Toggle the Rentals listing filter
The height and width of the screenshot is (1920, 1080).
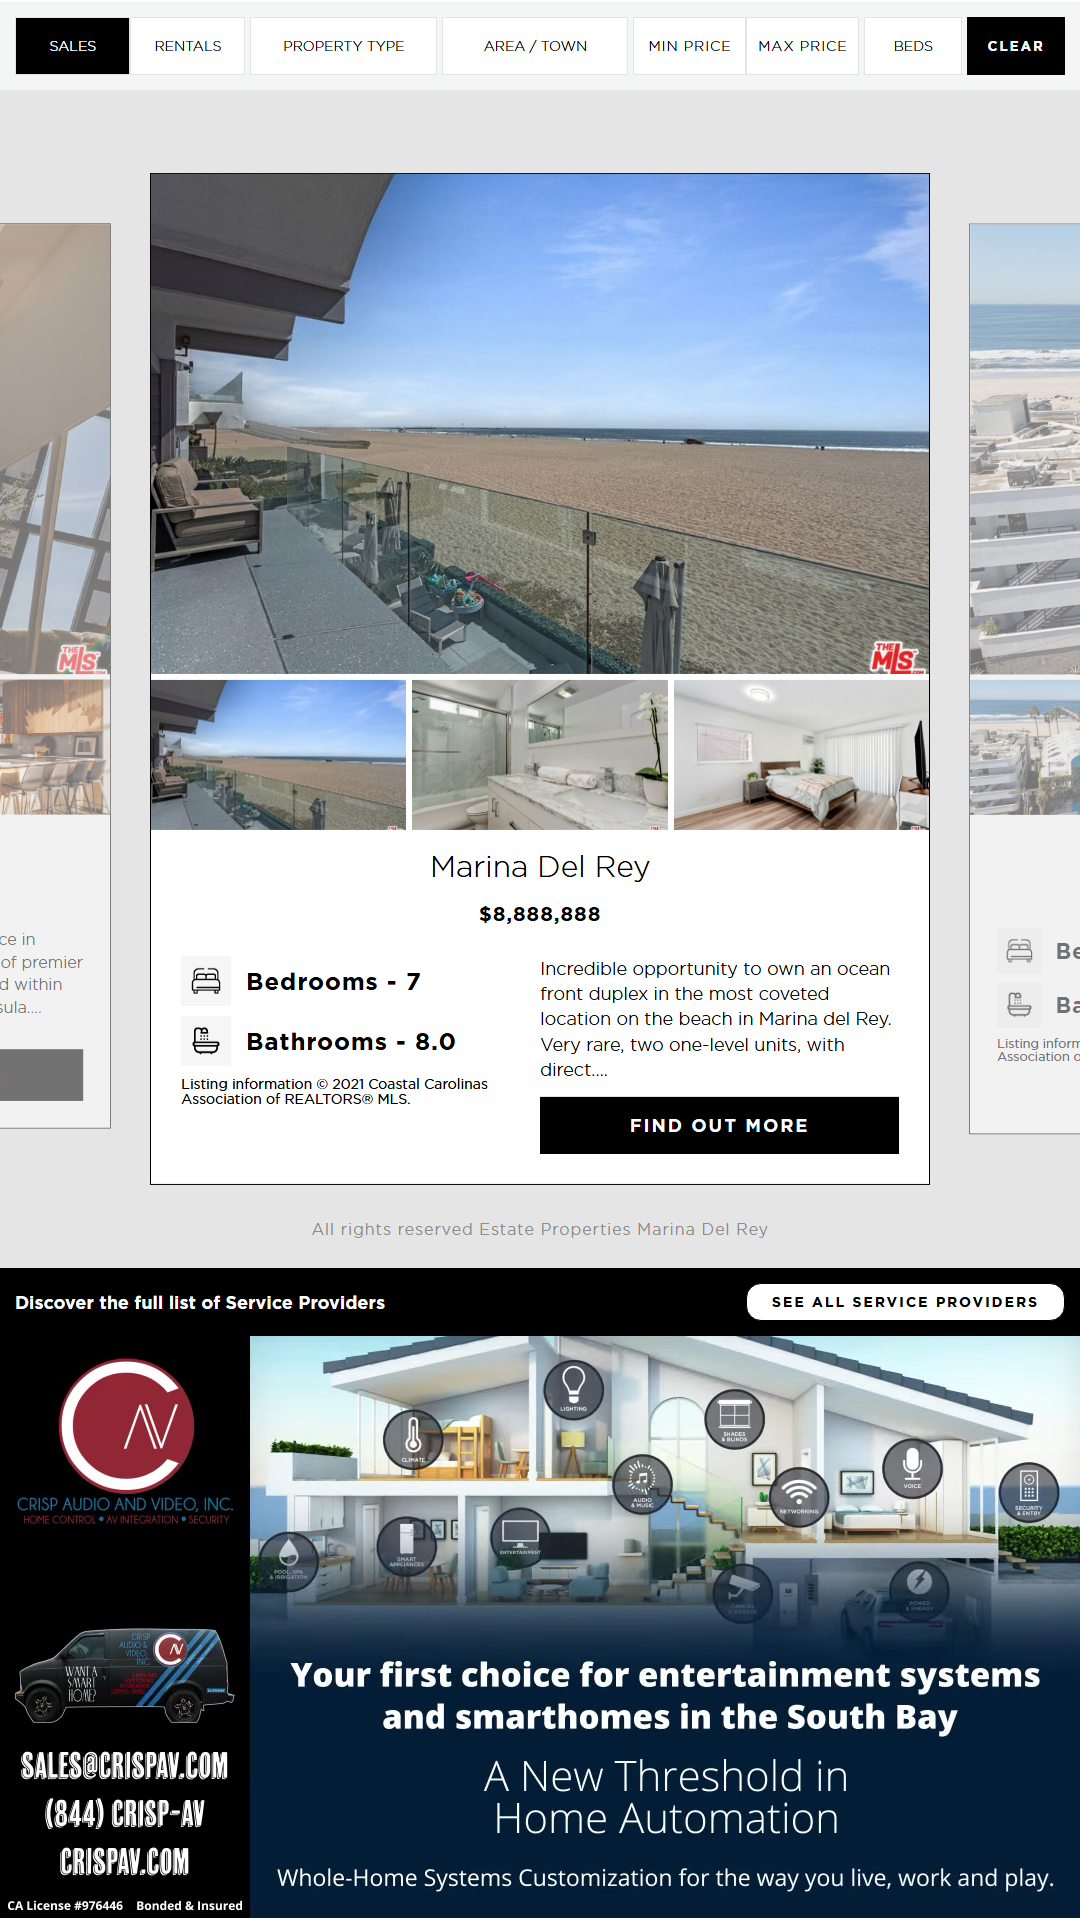[188, 46]
